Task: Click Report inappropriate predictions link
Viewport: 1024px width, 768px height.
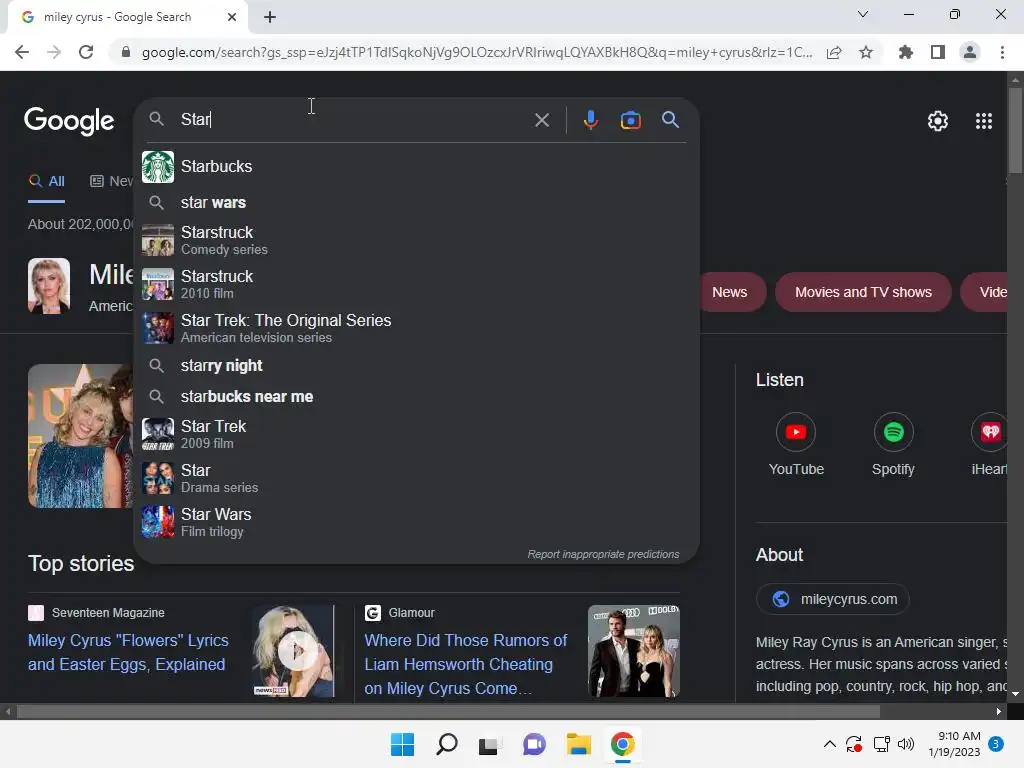Action: 603,554
